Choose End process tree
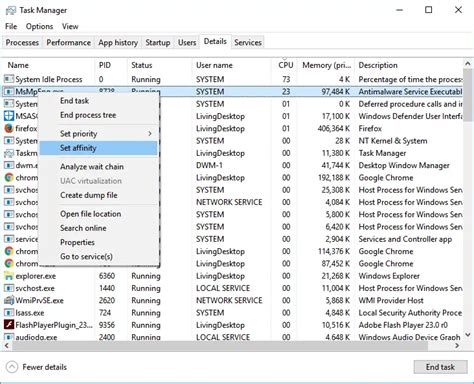Image resolution: width=474 pixels, height=384 pixels. (98, 115)
